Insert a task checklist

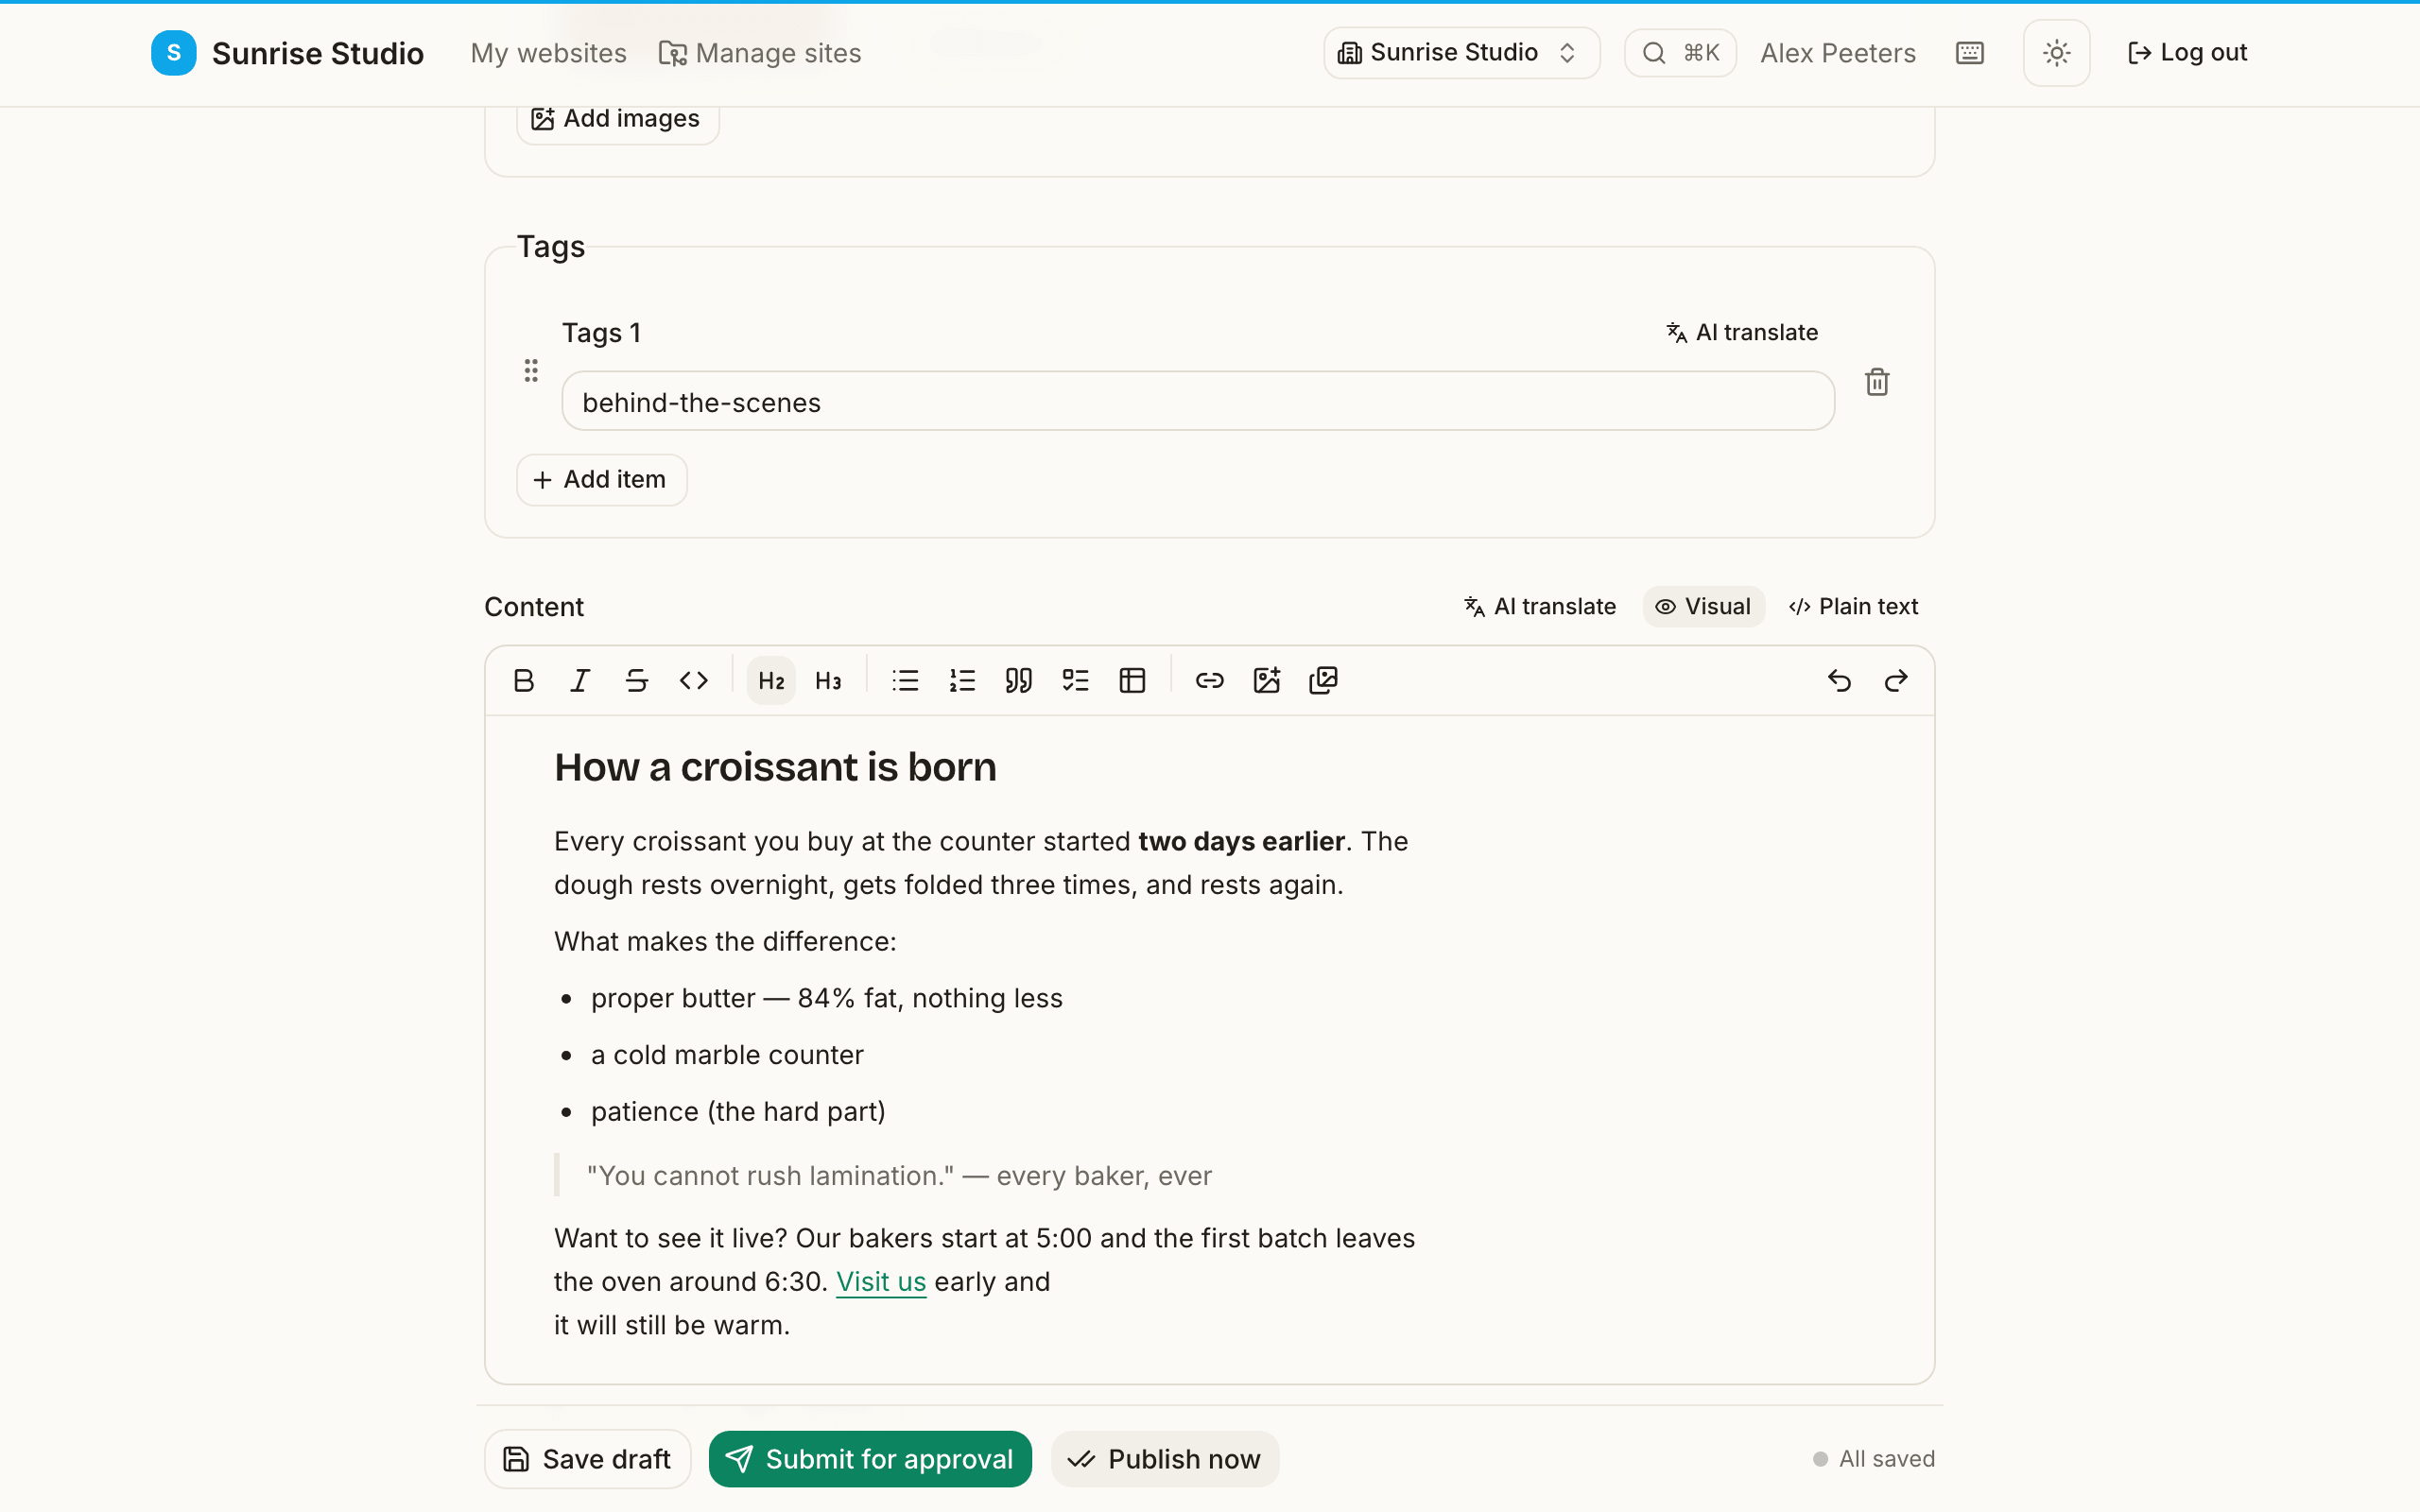[x=1076, y=681]
